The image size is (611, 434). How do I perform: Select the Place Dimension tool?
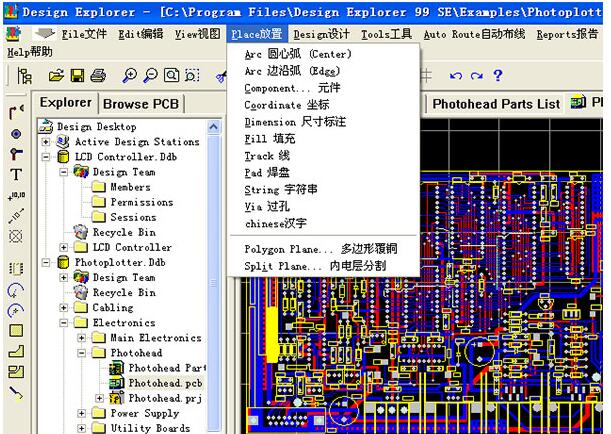[x=16, y=215]
